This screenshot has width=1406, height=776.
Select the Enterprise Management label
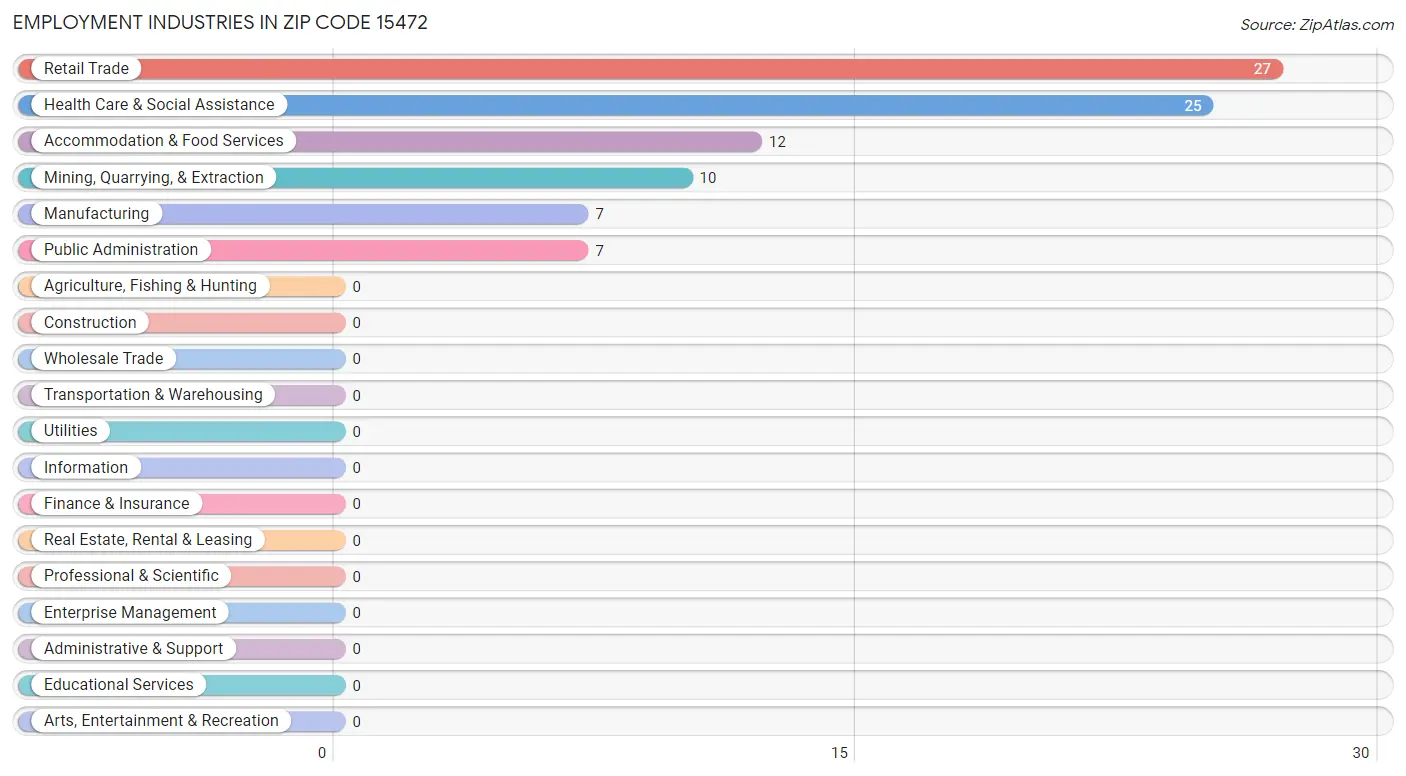click(130, 612)
